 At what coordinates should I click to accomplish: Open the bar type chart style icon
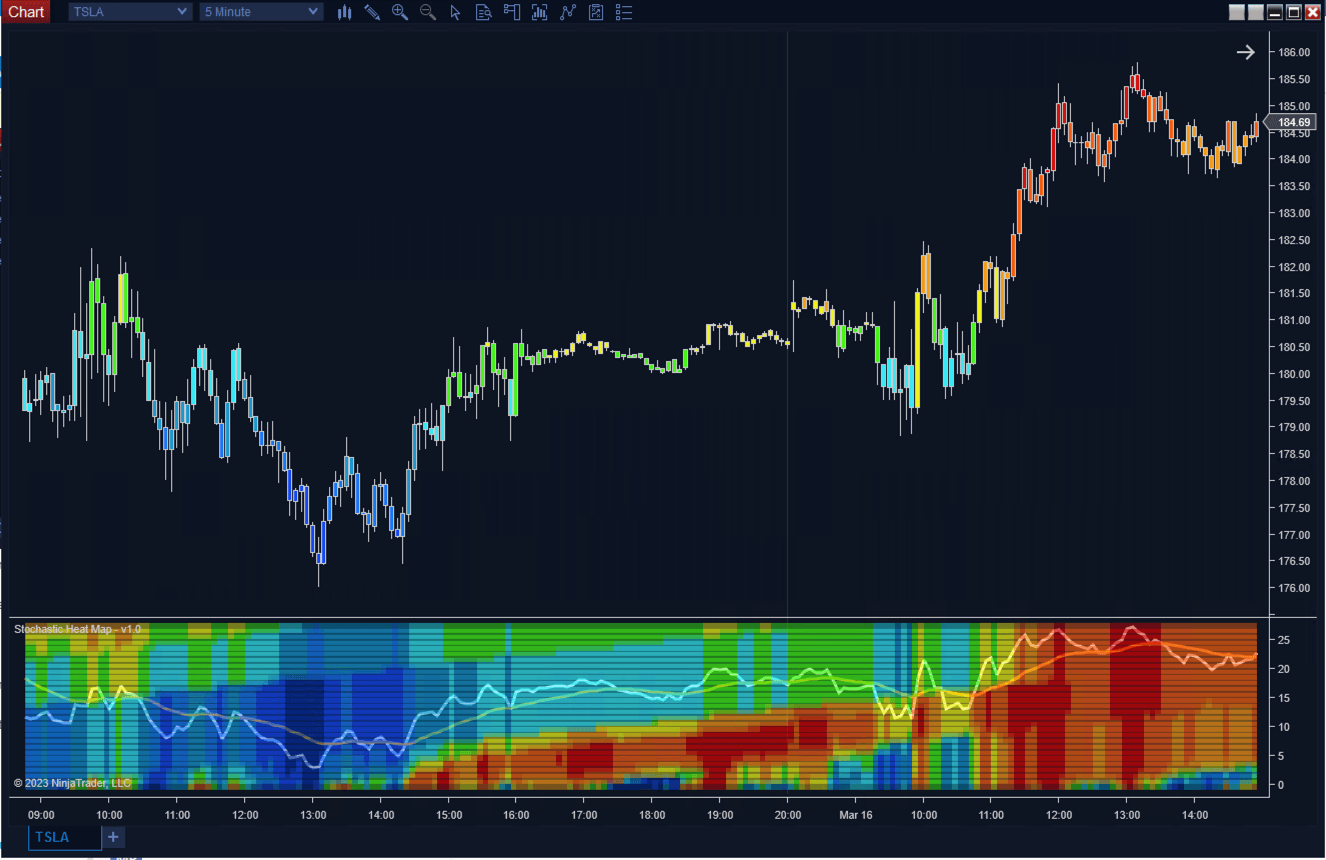tap(345, 12)
